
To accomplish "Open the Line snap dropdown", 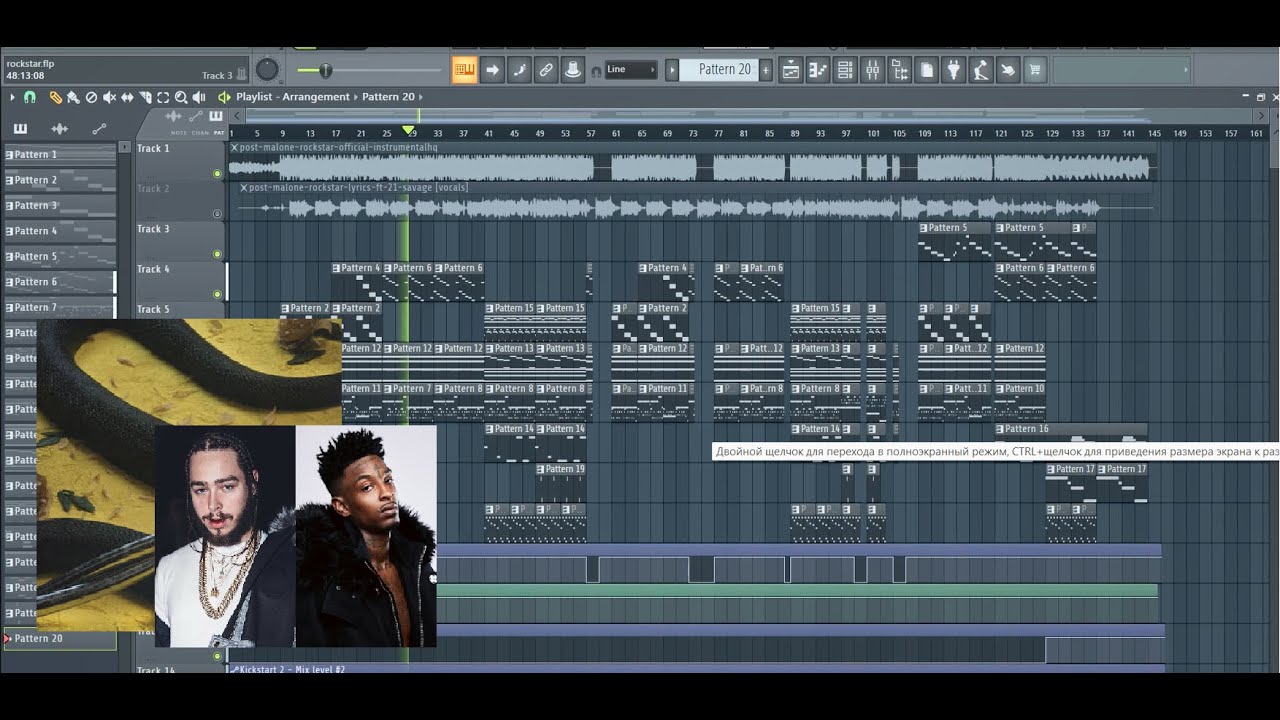I will (631, 69).
